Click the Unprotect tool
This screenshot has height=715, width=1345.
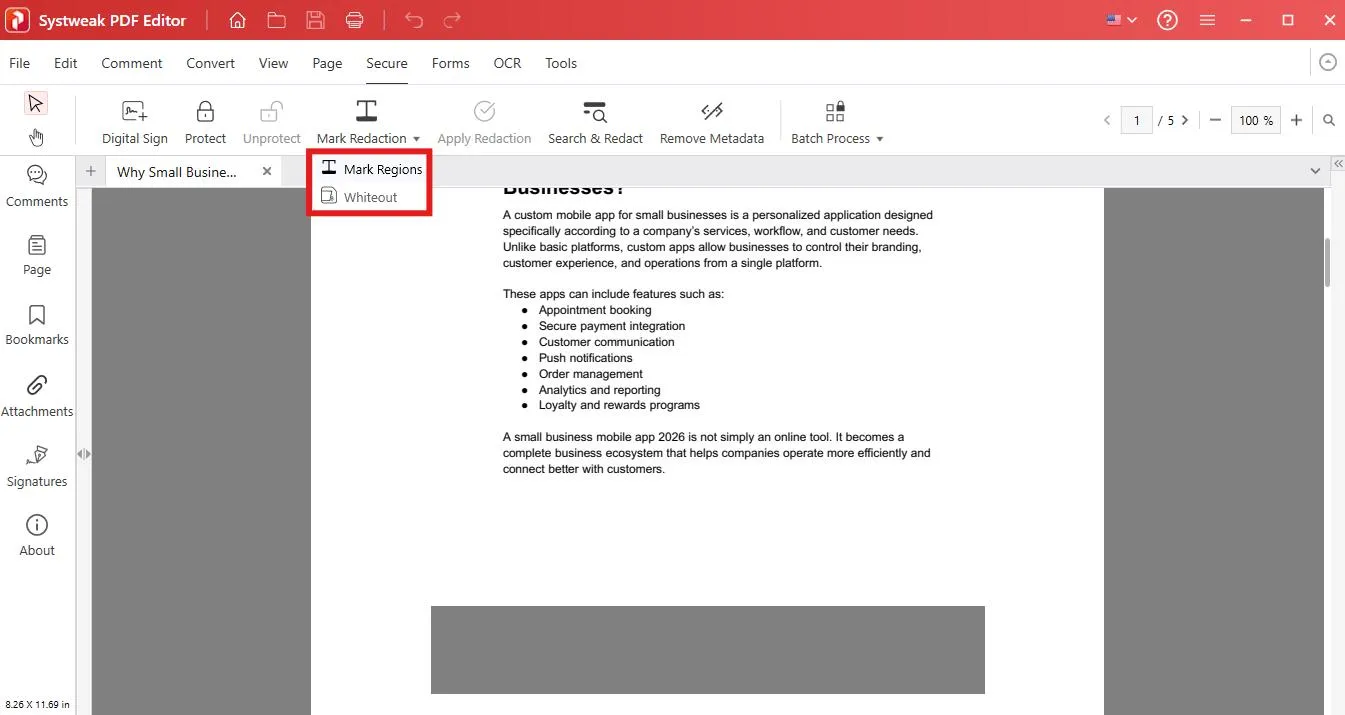click(x=271, y=123)
